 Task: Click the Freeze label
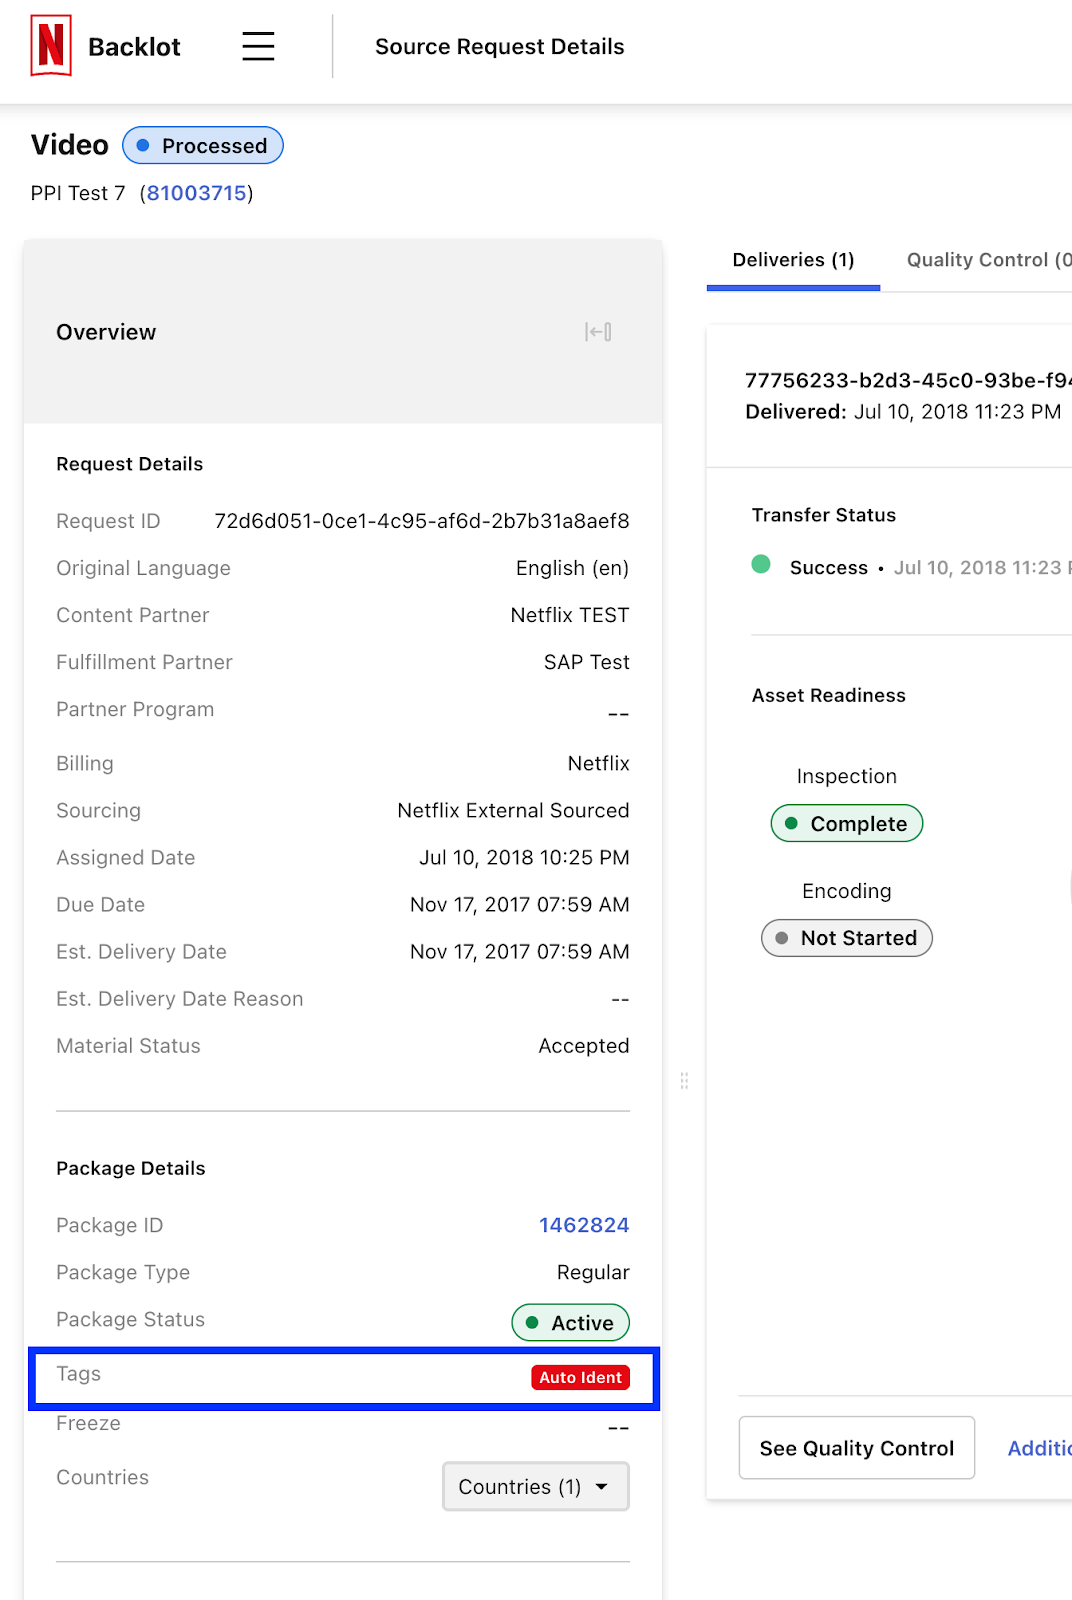pyautogui.click(x=89, y=1423)
